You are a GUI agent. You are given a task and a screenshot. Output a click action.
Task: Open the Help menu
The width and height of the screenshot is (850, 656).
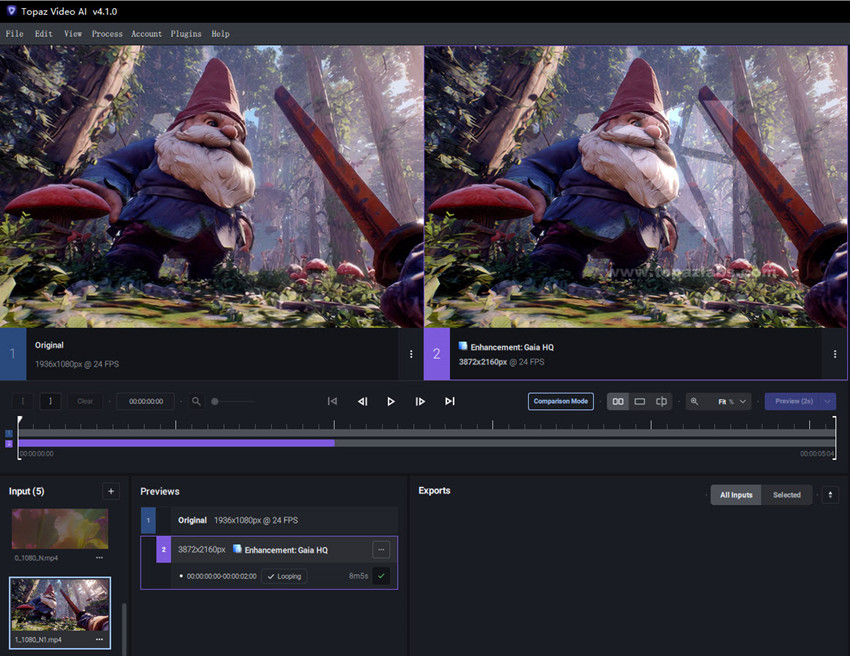pyautogui.click(x=220, y=34)
